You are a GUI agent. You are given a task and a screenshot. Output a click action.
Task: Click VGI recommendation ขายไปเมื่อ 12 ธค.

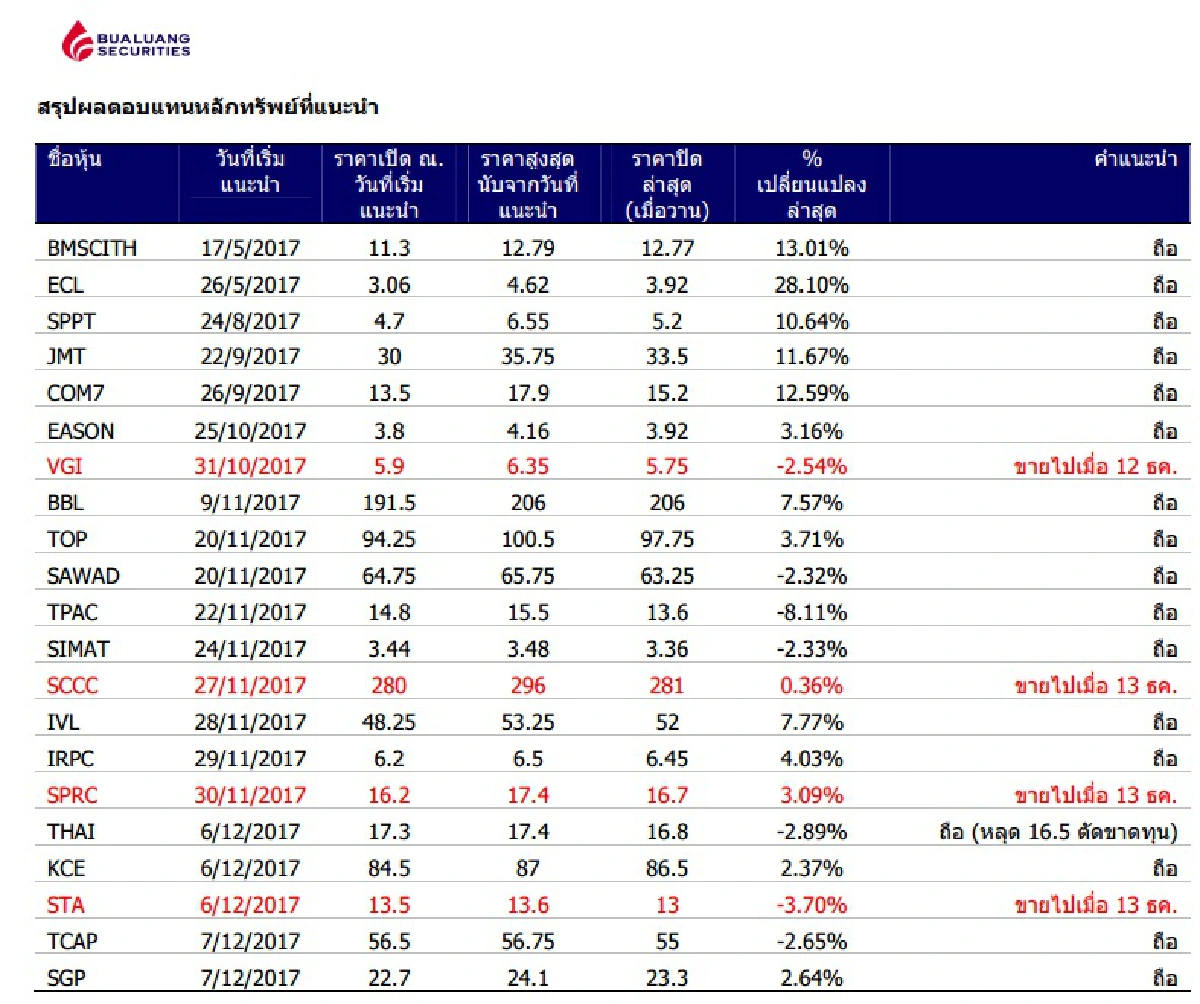(1094, 466)
